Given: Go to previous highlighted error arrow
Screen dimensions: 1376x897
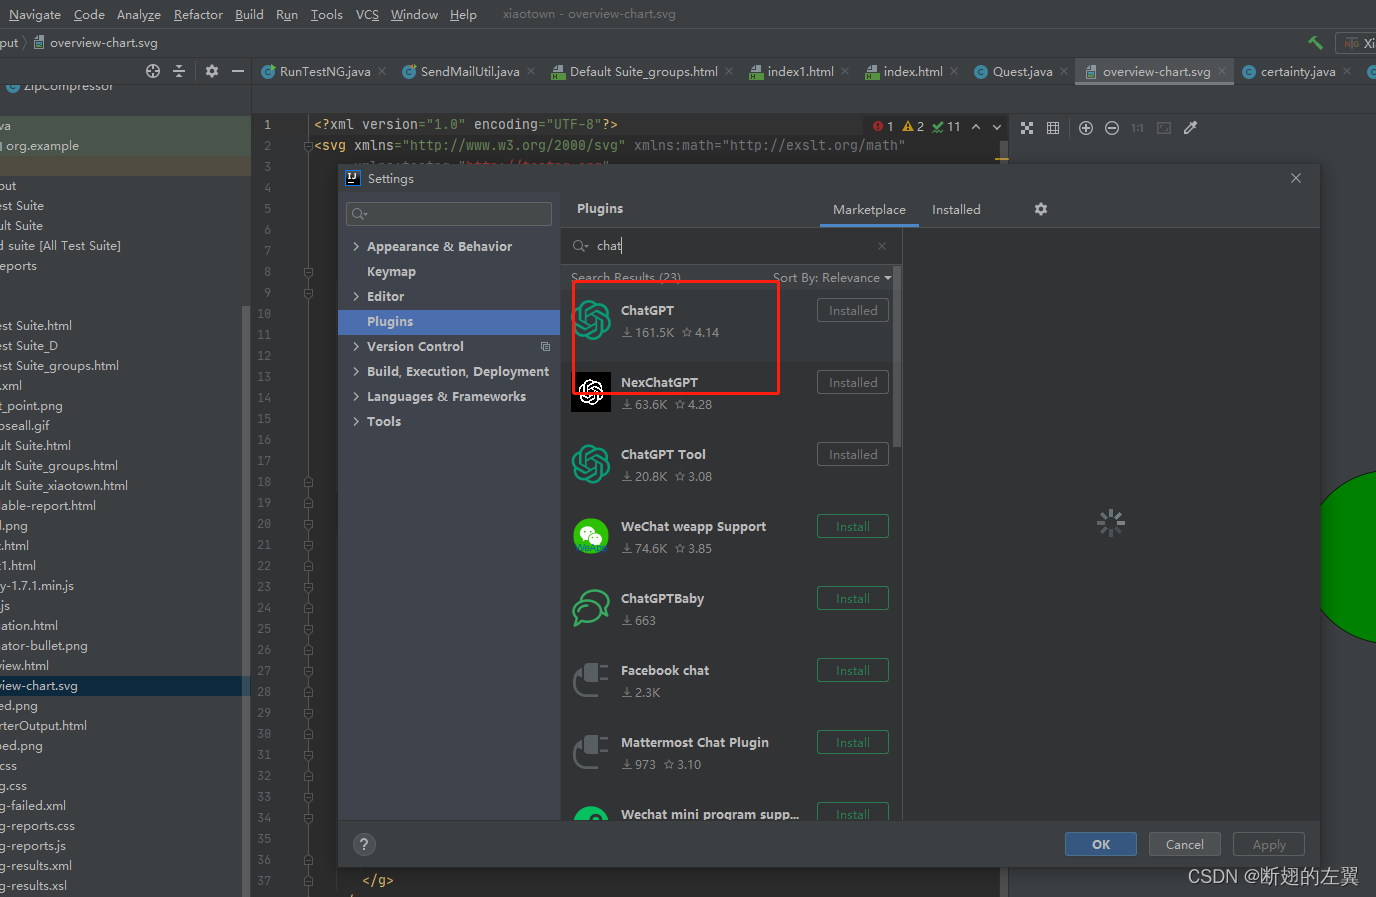Looking at the screenshot, I should (976, 127).
